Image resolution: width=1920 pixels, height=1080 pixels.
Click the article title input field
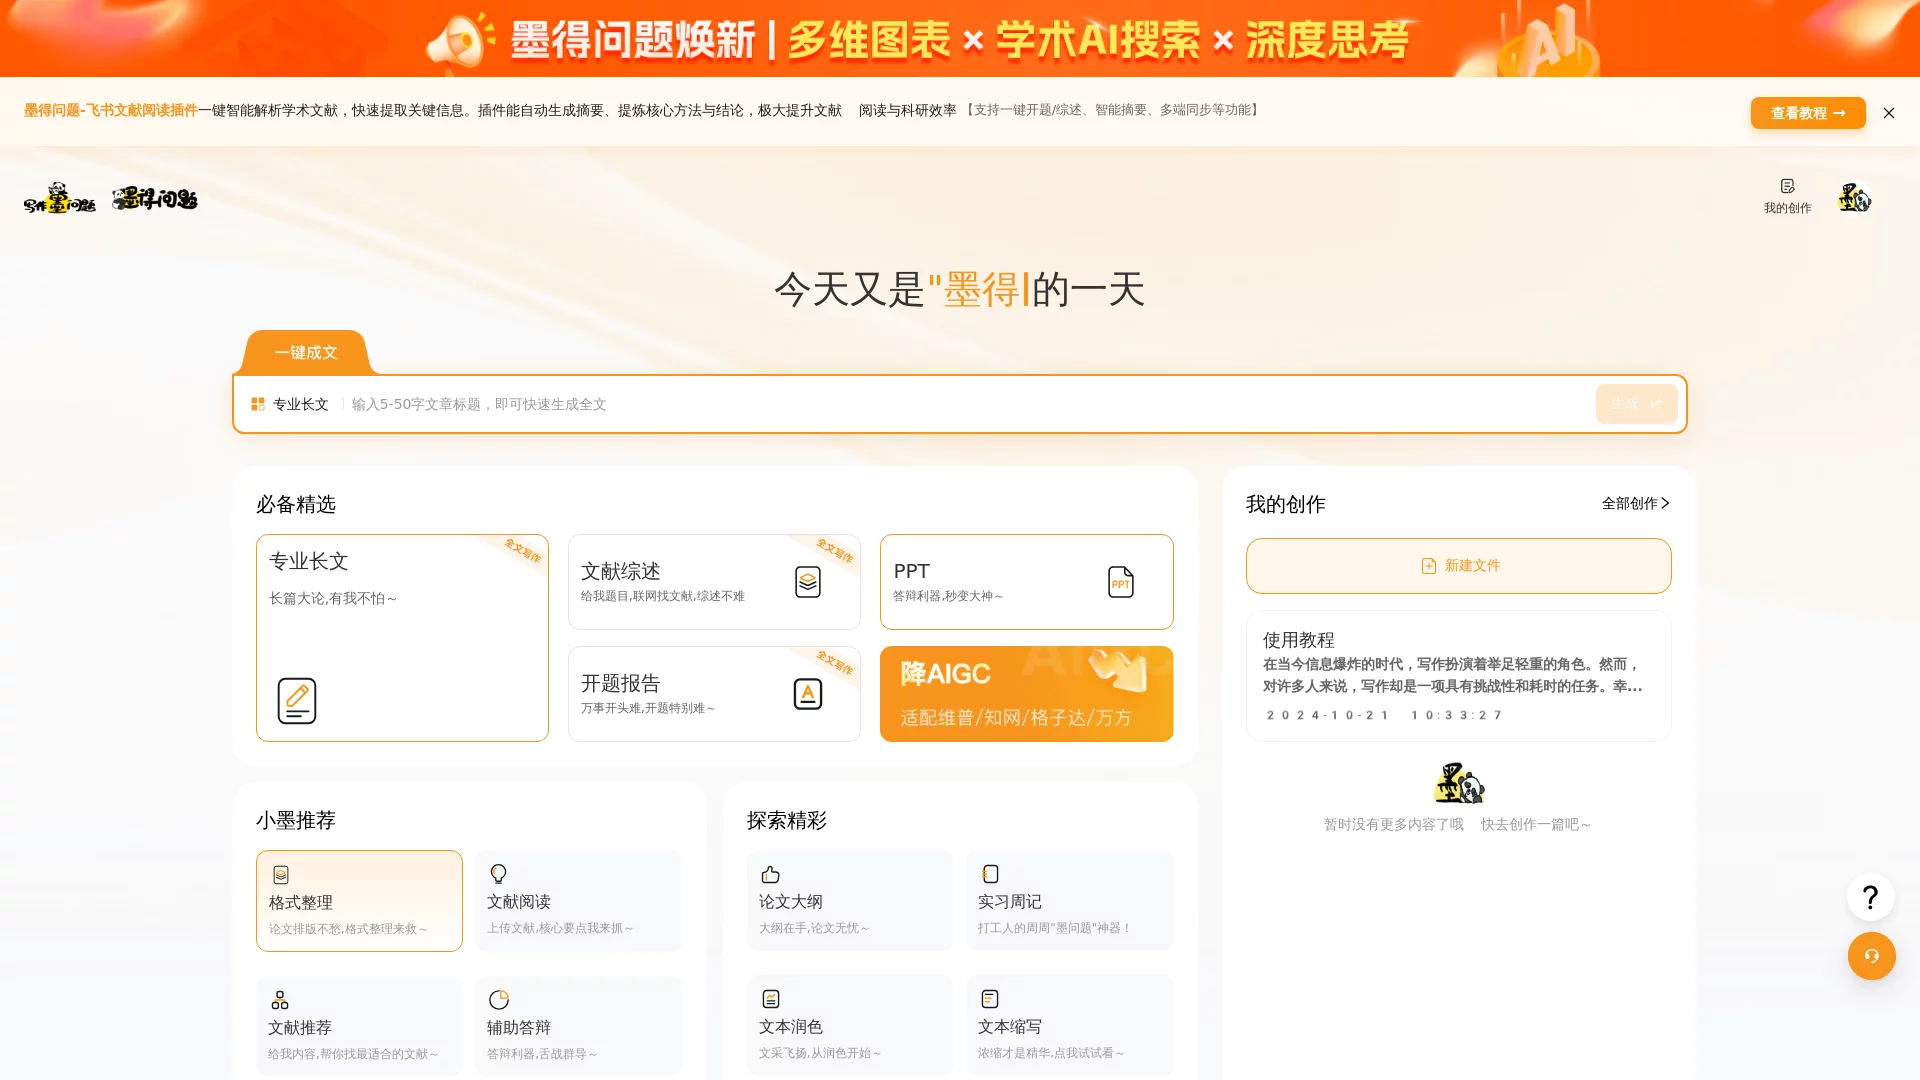click(x=700, y=404)
